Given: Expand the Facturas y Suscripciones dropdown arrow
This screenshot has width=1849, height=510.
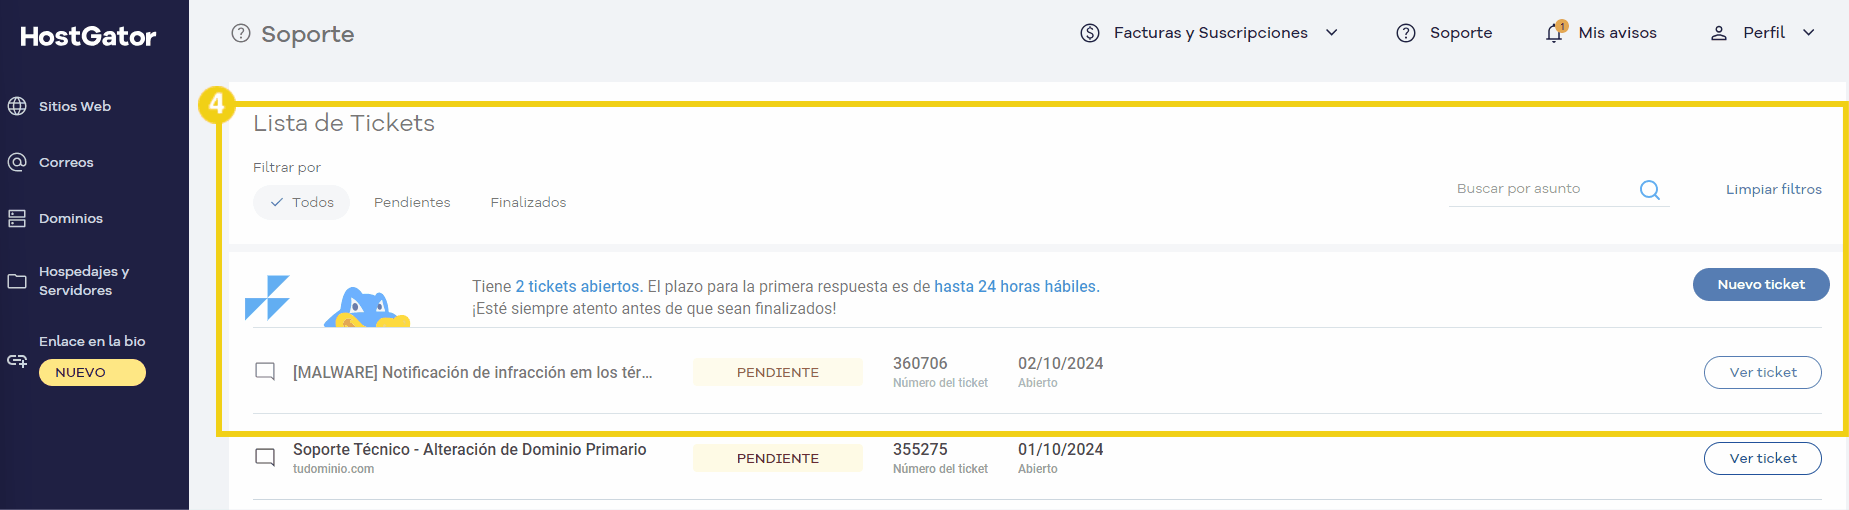Looking at the screenshot, I should tap(1332, 33).
